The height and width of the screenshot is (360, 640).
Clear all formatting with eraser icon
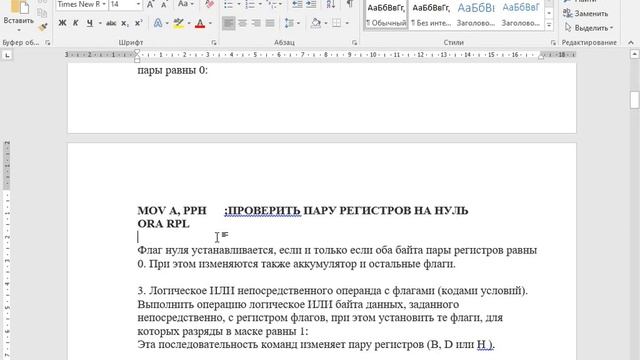209,4
